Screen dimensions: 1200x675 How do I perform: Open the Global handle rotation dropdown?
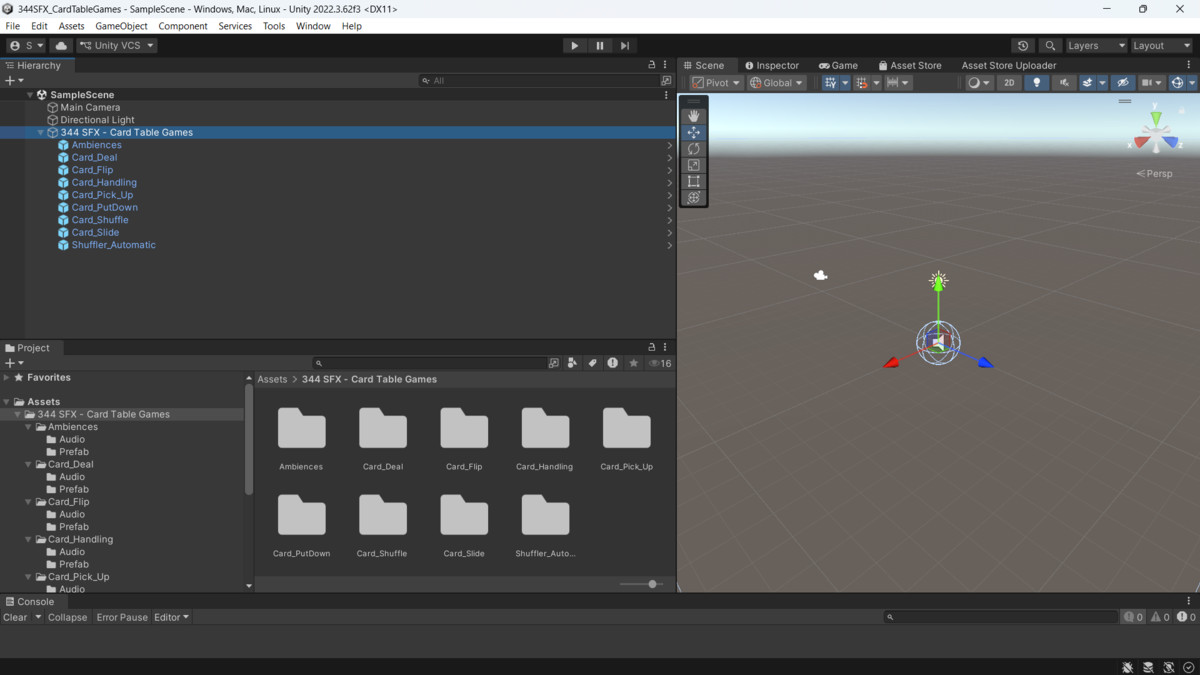tap(776, 83)
